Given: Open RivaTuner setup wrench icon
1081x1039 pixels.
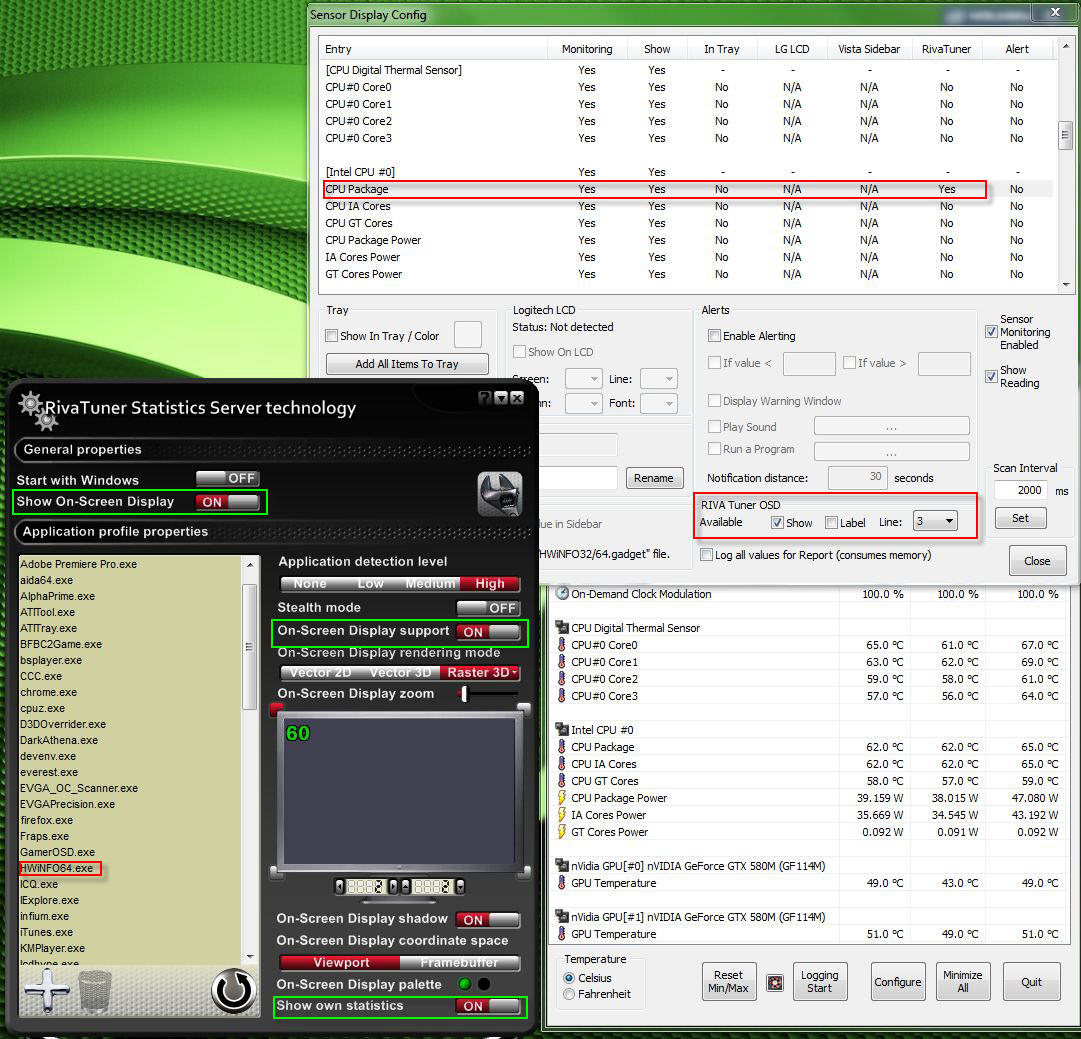Looking at the screenshot, I should click(x=500, y=494).
